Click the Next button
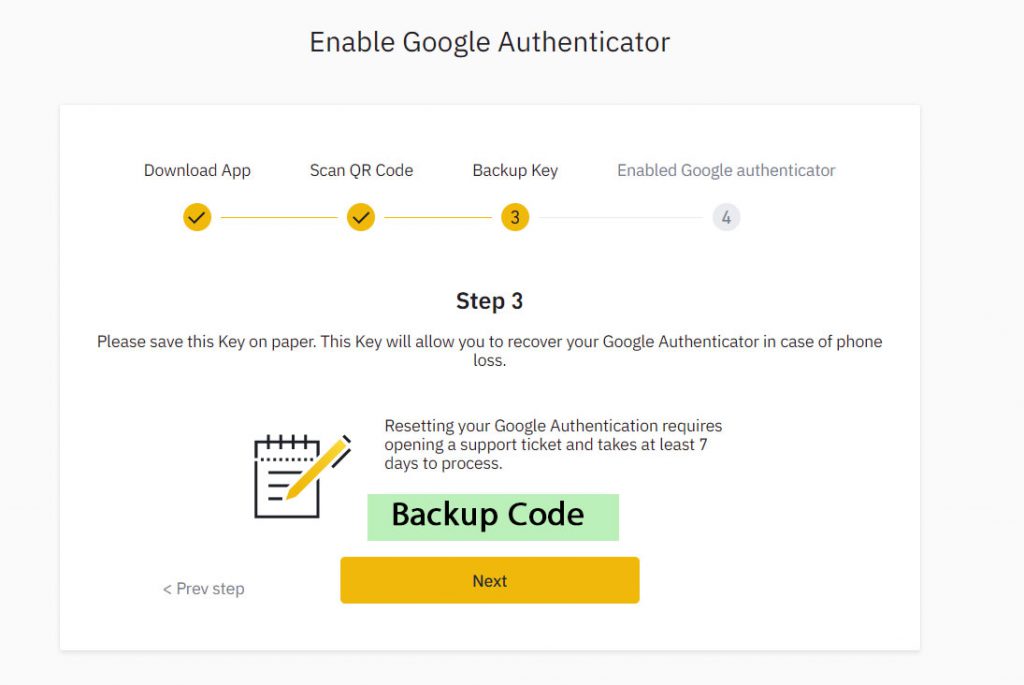 click(x=490, y=580)
